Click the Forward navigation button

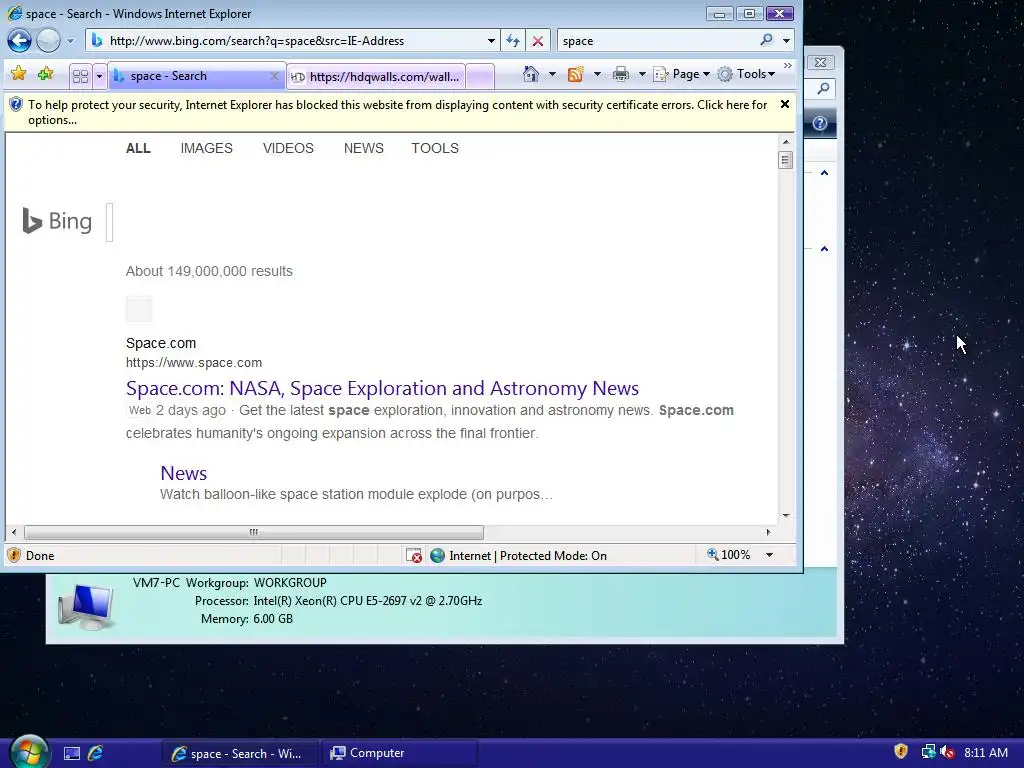48,40
